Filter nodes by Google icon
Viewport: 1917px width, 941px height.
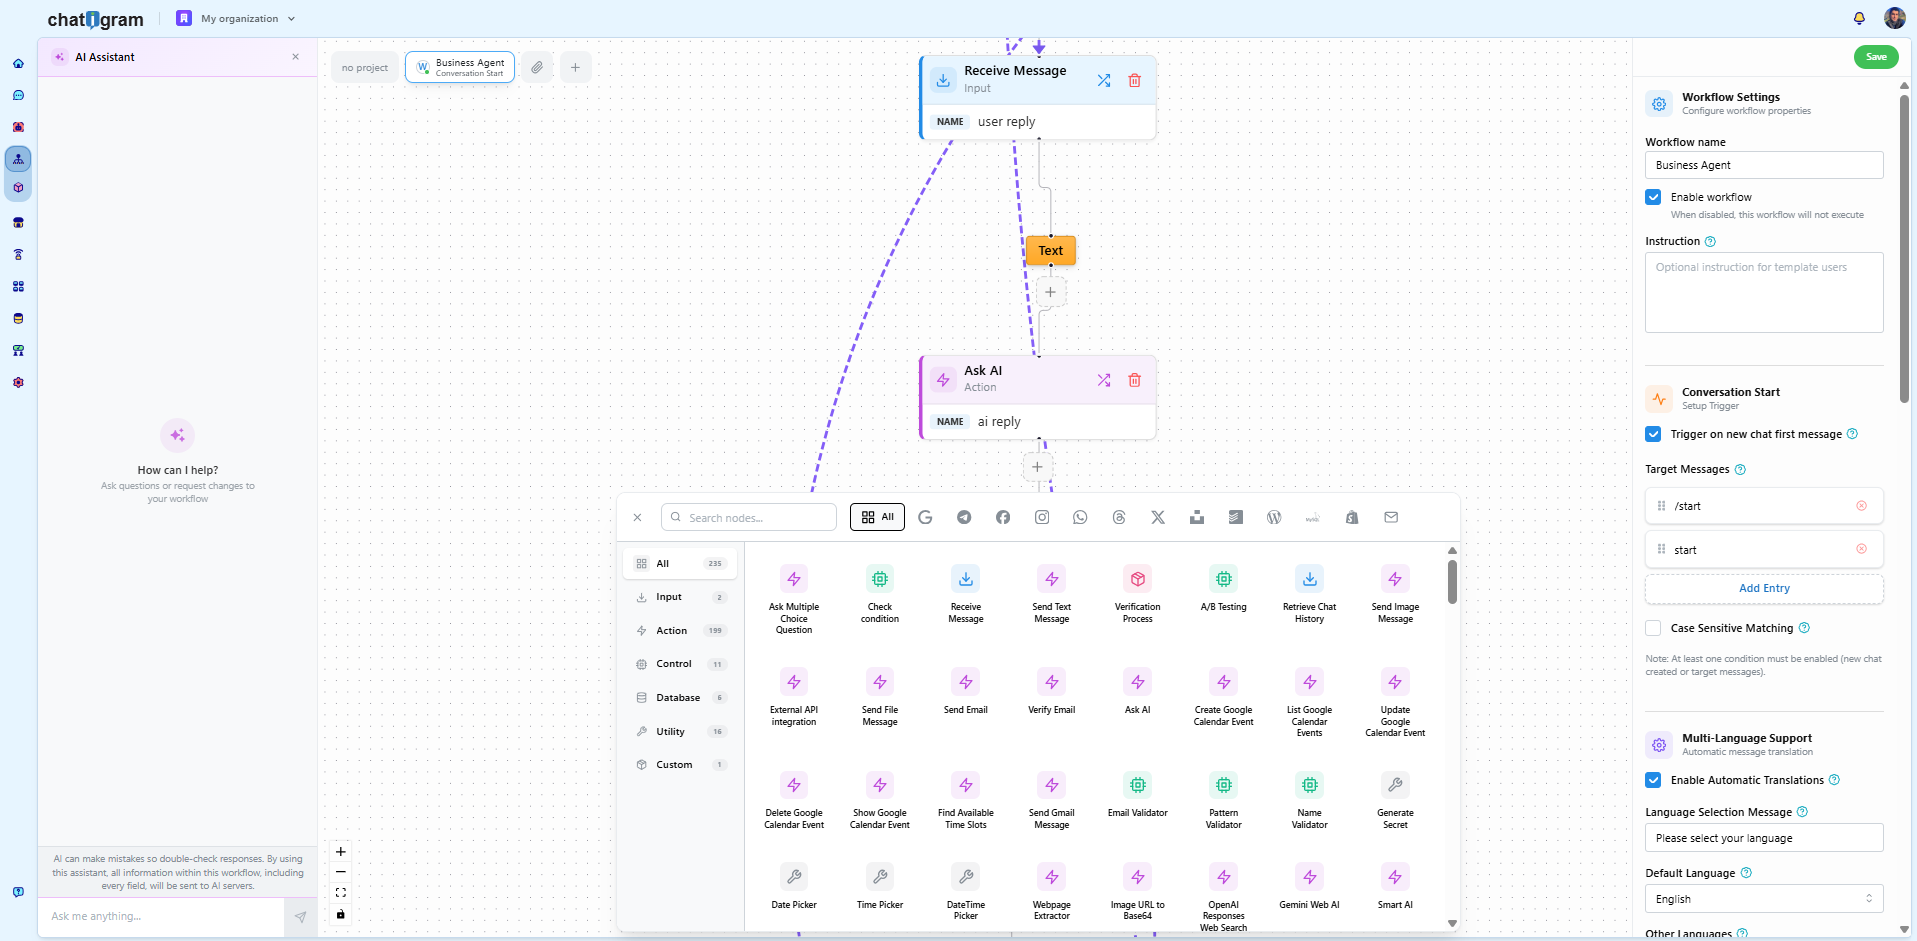(x=925, y=517)
